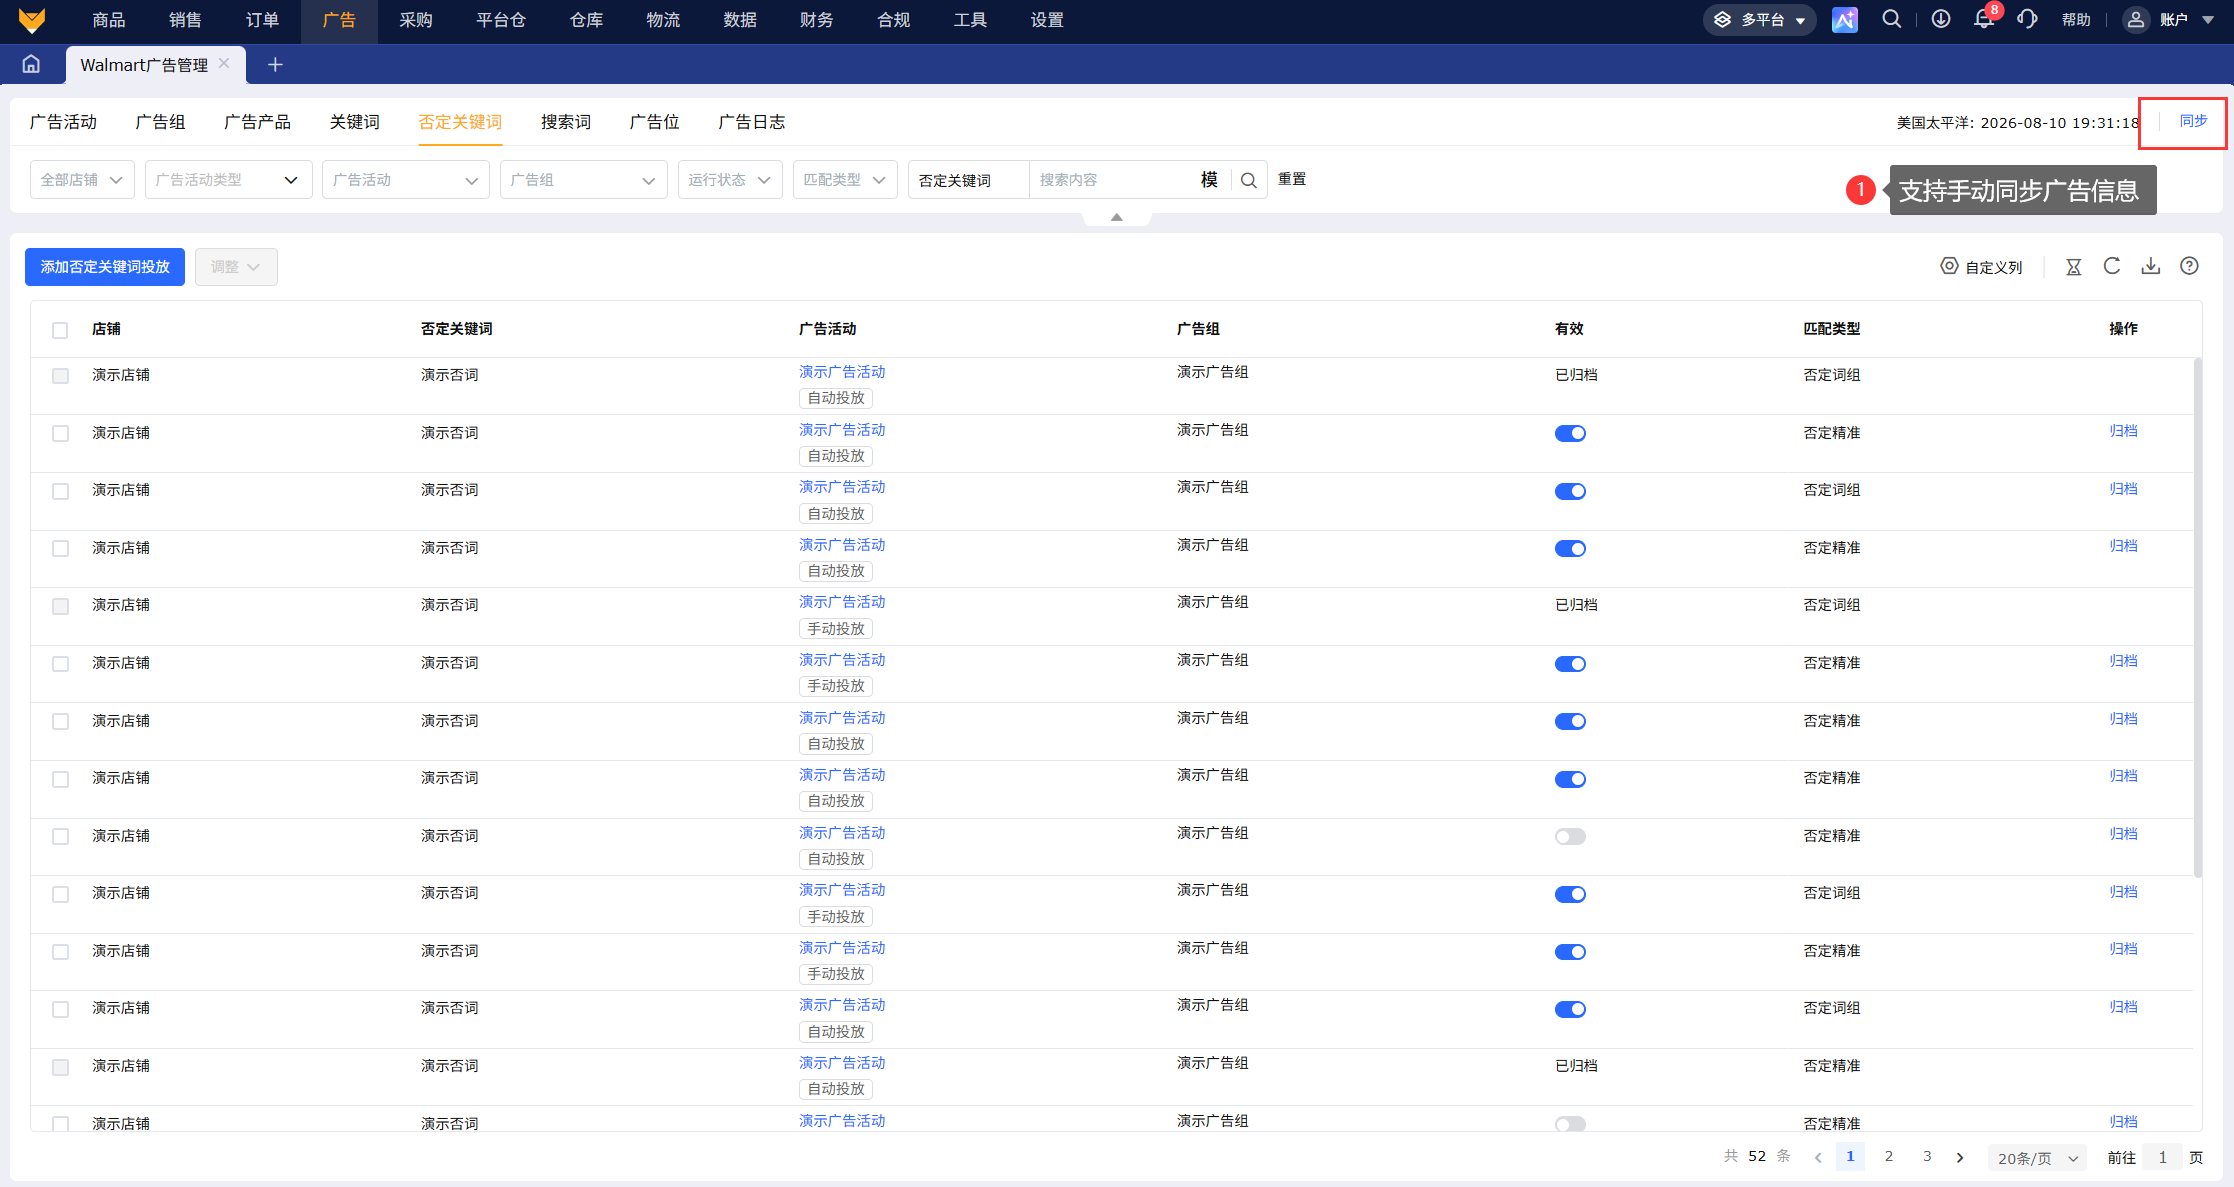Switch to 关键词 tab
The width and height of the screenshot is (2234, 1187).
click(354, 122)
